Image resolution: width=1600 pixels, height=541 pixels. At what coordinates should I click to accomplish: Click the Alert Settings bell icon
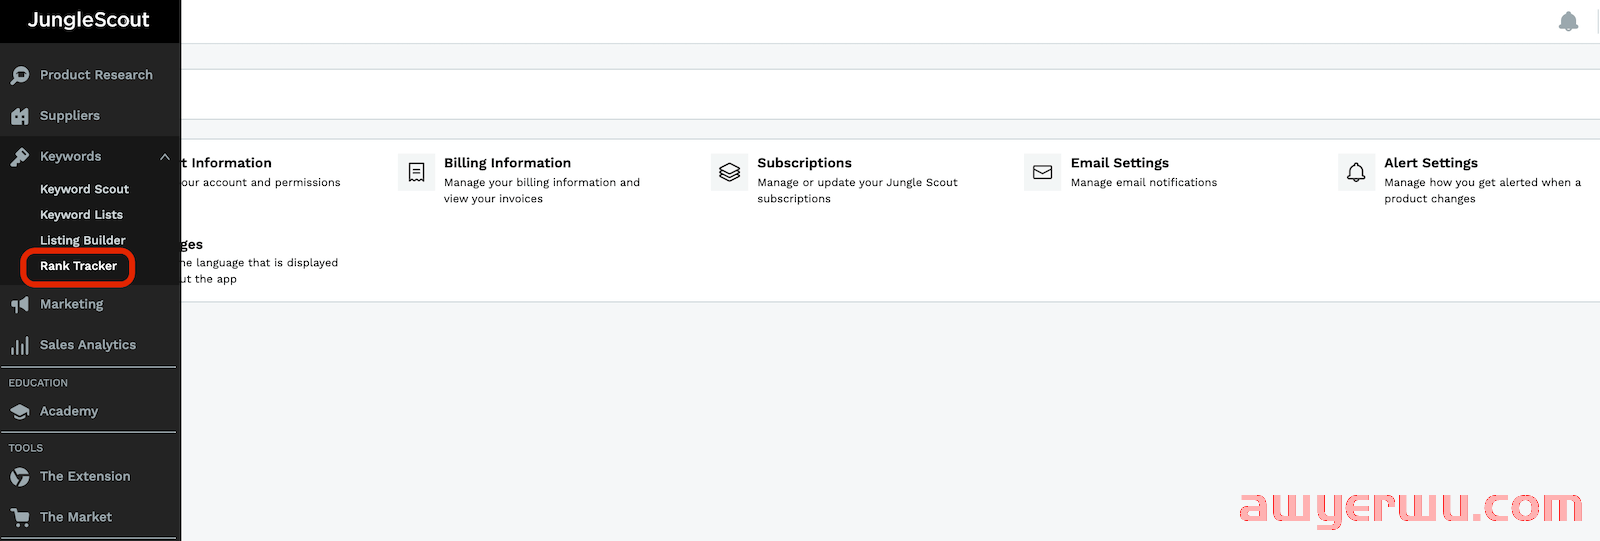point(1356,172)
